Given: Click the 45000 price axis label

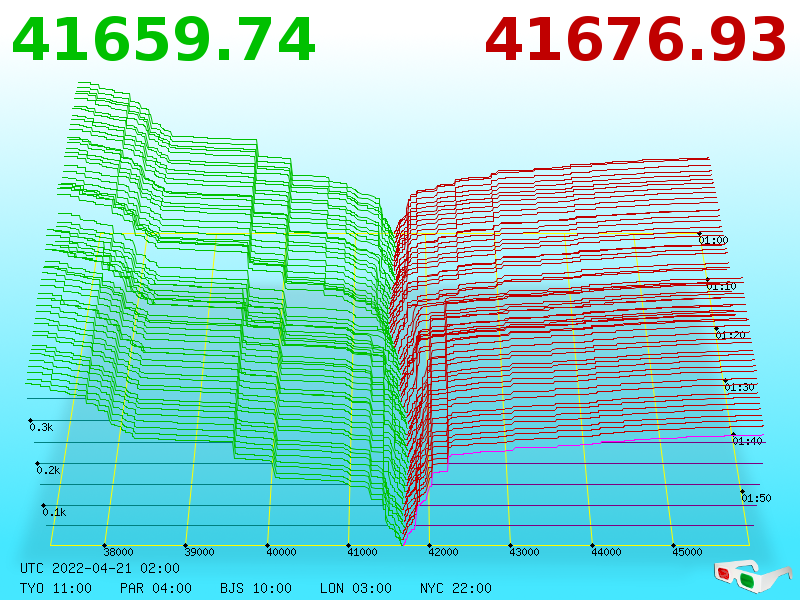Looking at the screenshot, I should click(x=687, y=552).
